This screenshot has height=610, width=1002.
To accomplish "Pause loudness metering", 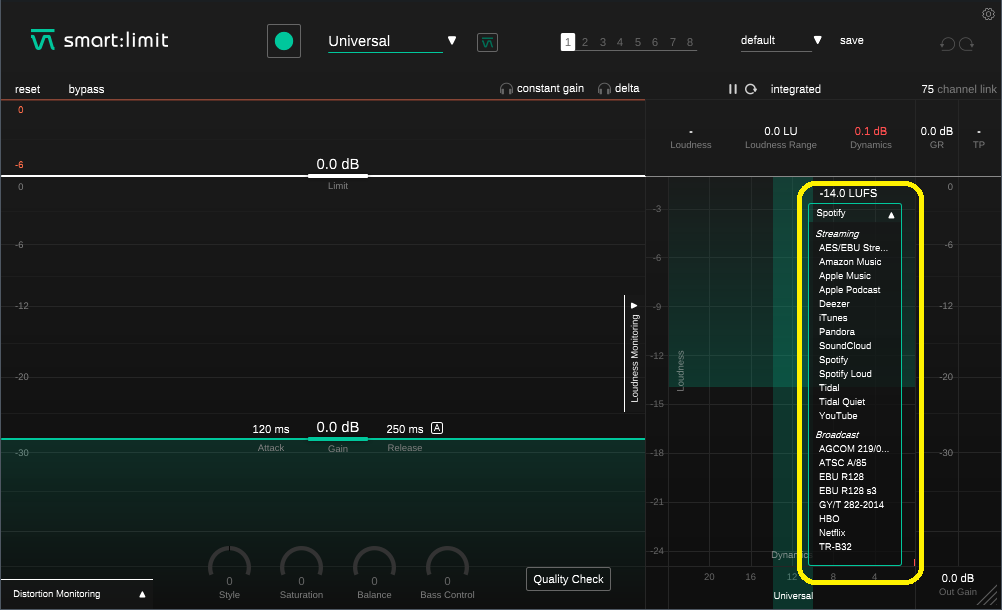I will (x=732, y=89).
